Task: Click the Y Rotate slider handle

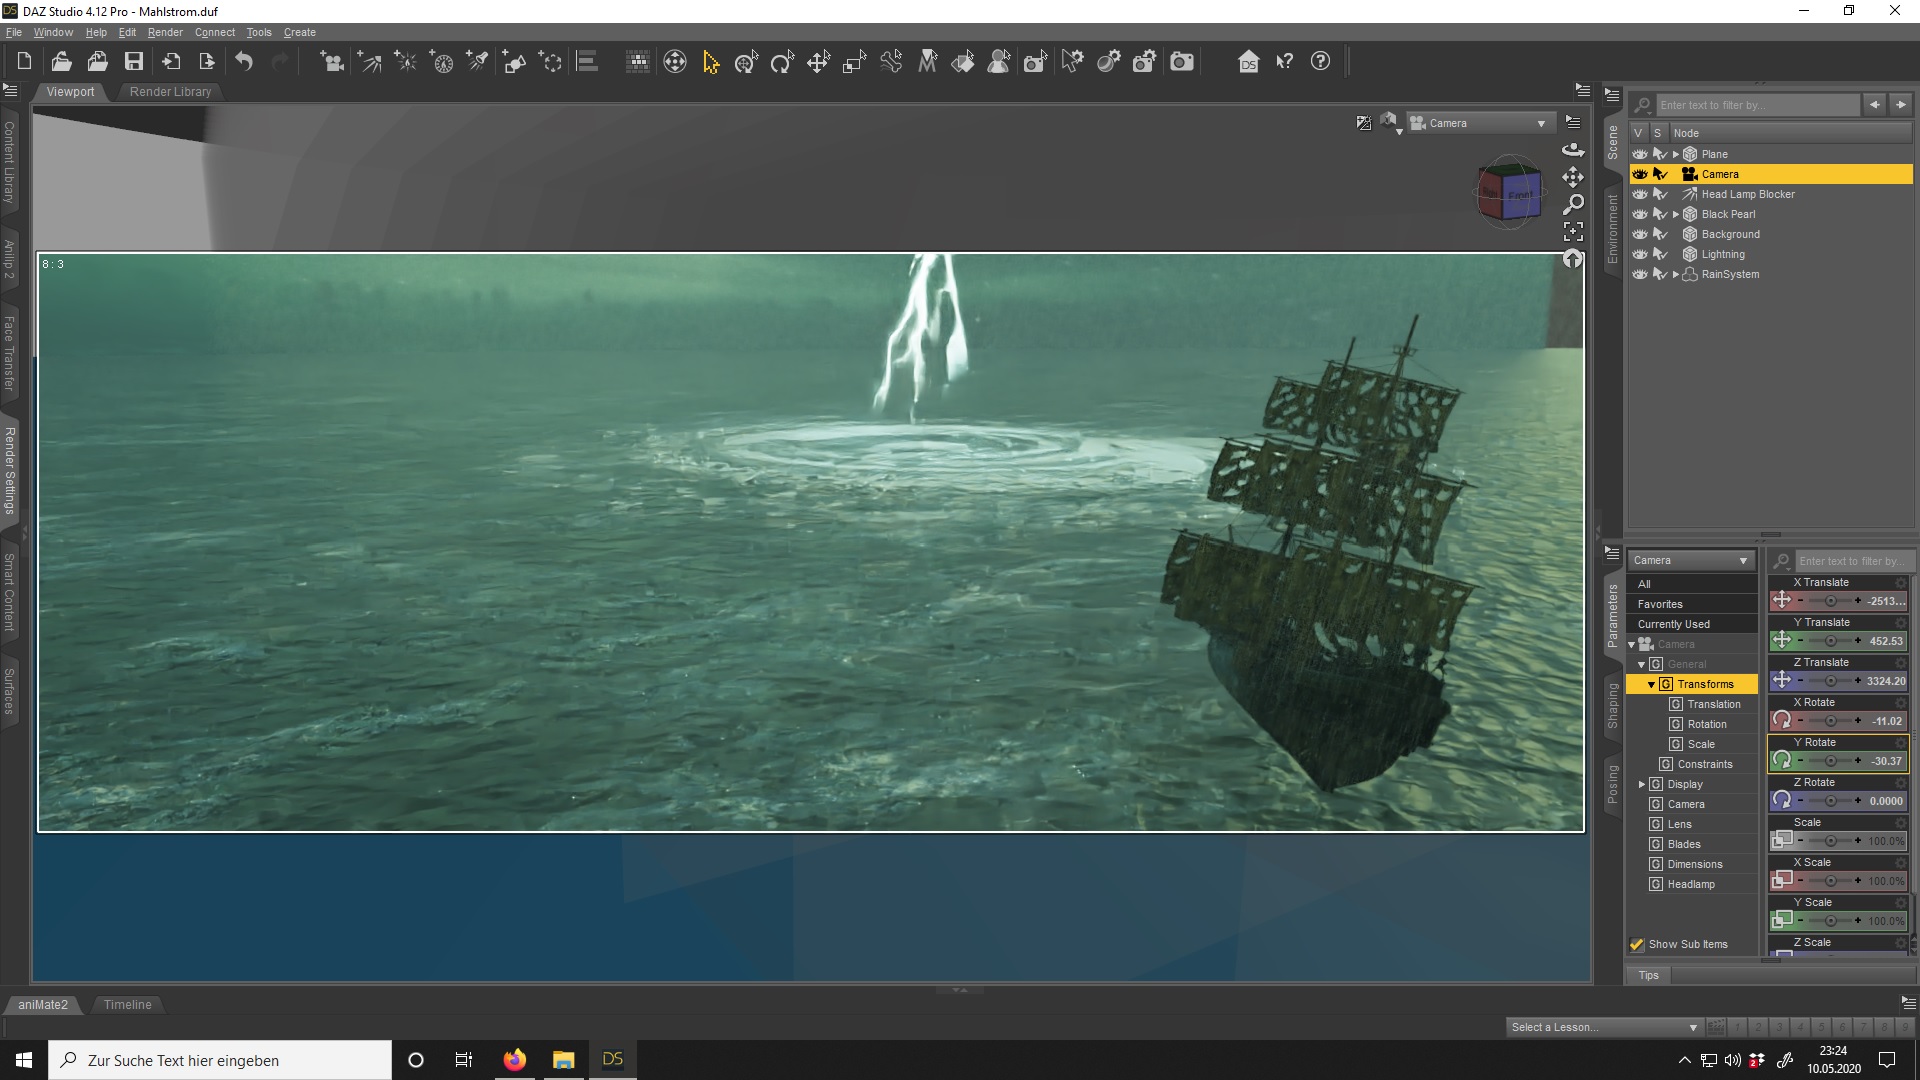Action: tap(1830, 761)
